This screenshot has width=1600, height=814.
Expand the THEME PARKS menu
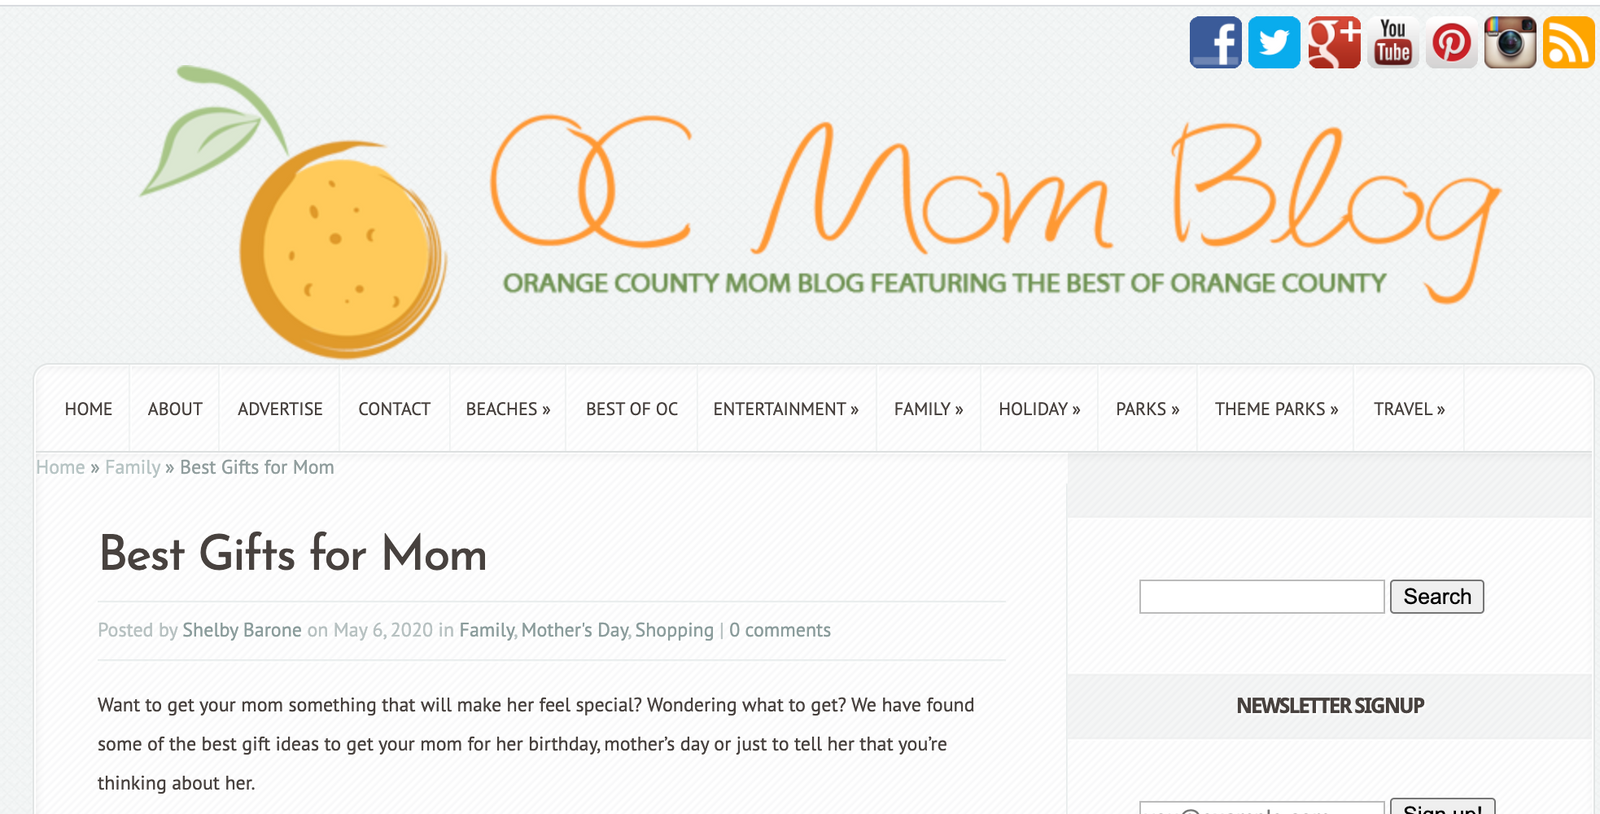[x=1275, y=408]
